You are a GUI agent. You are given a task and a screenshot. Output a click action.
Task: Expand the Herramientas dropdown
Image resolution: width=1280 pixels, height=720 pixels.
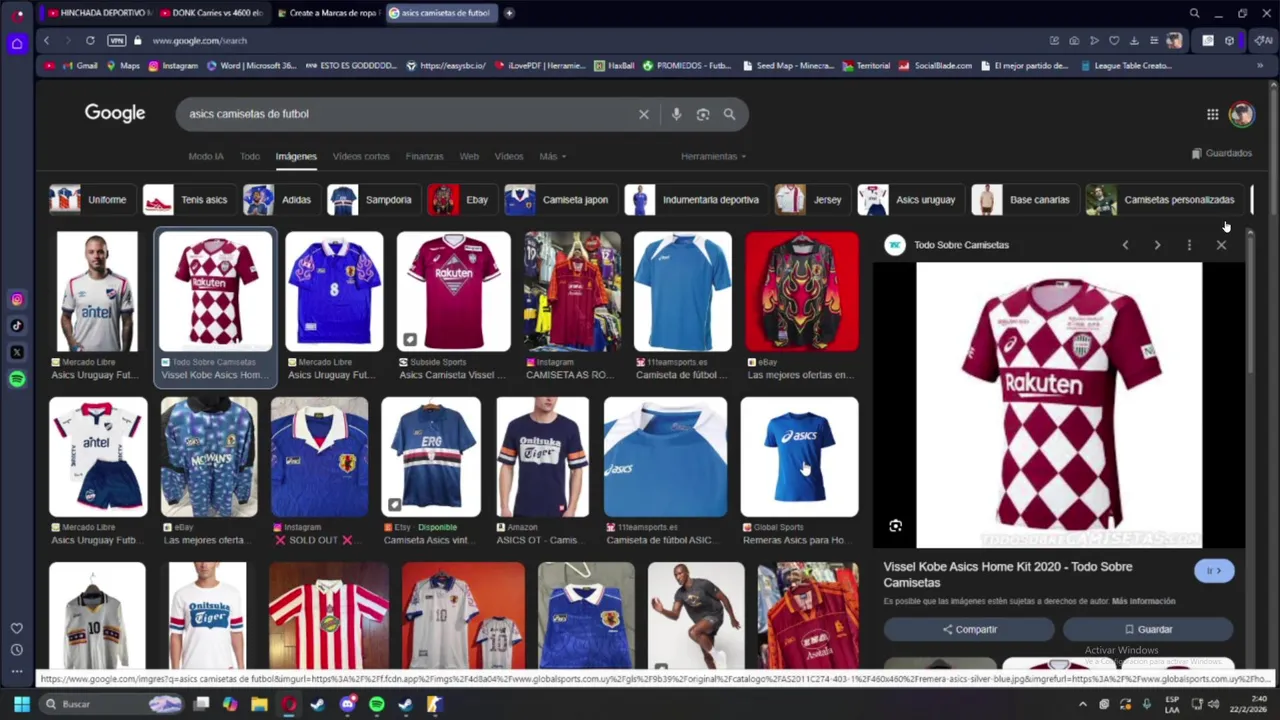[x=713, y=156]
